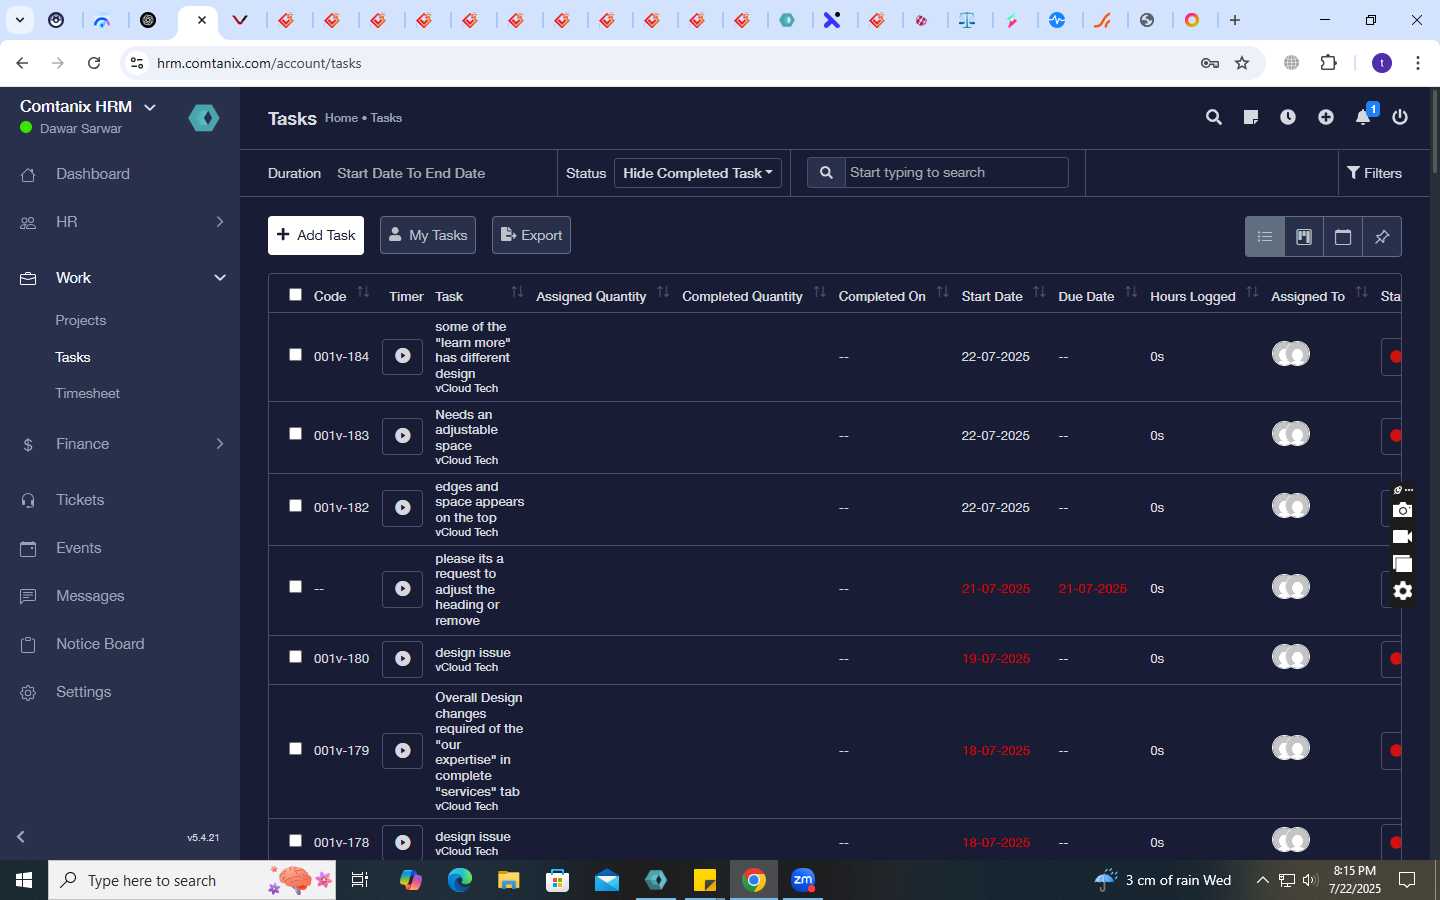Open the search icon in header

[x=1214, y=118]
